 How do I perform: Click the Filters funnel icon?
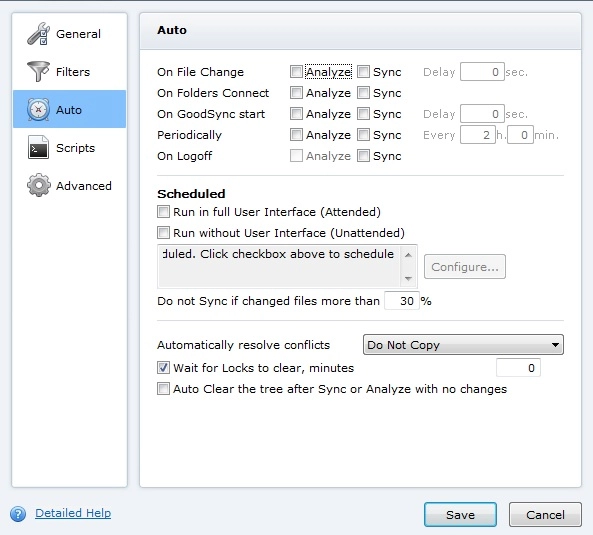coord(38,71)
